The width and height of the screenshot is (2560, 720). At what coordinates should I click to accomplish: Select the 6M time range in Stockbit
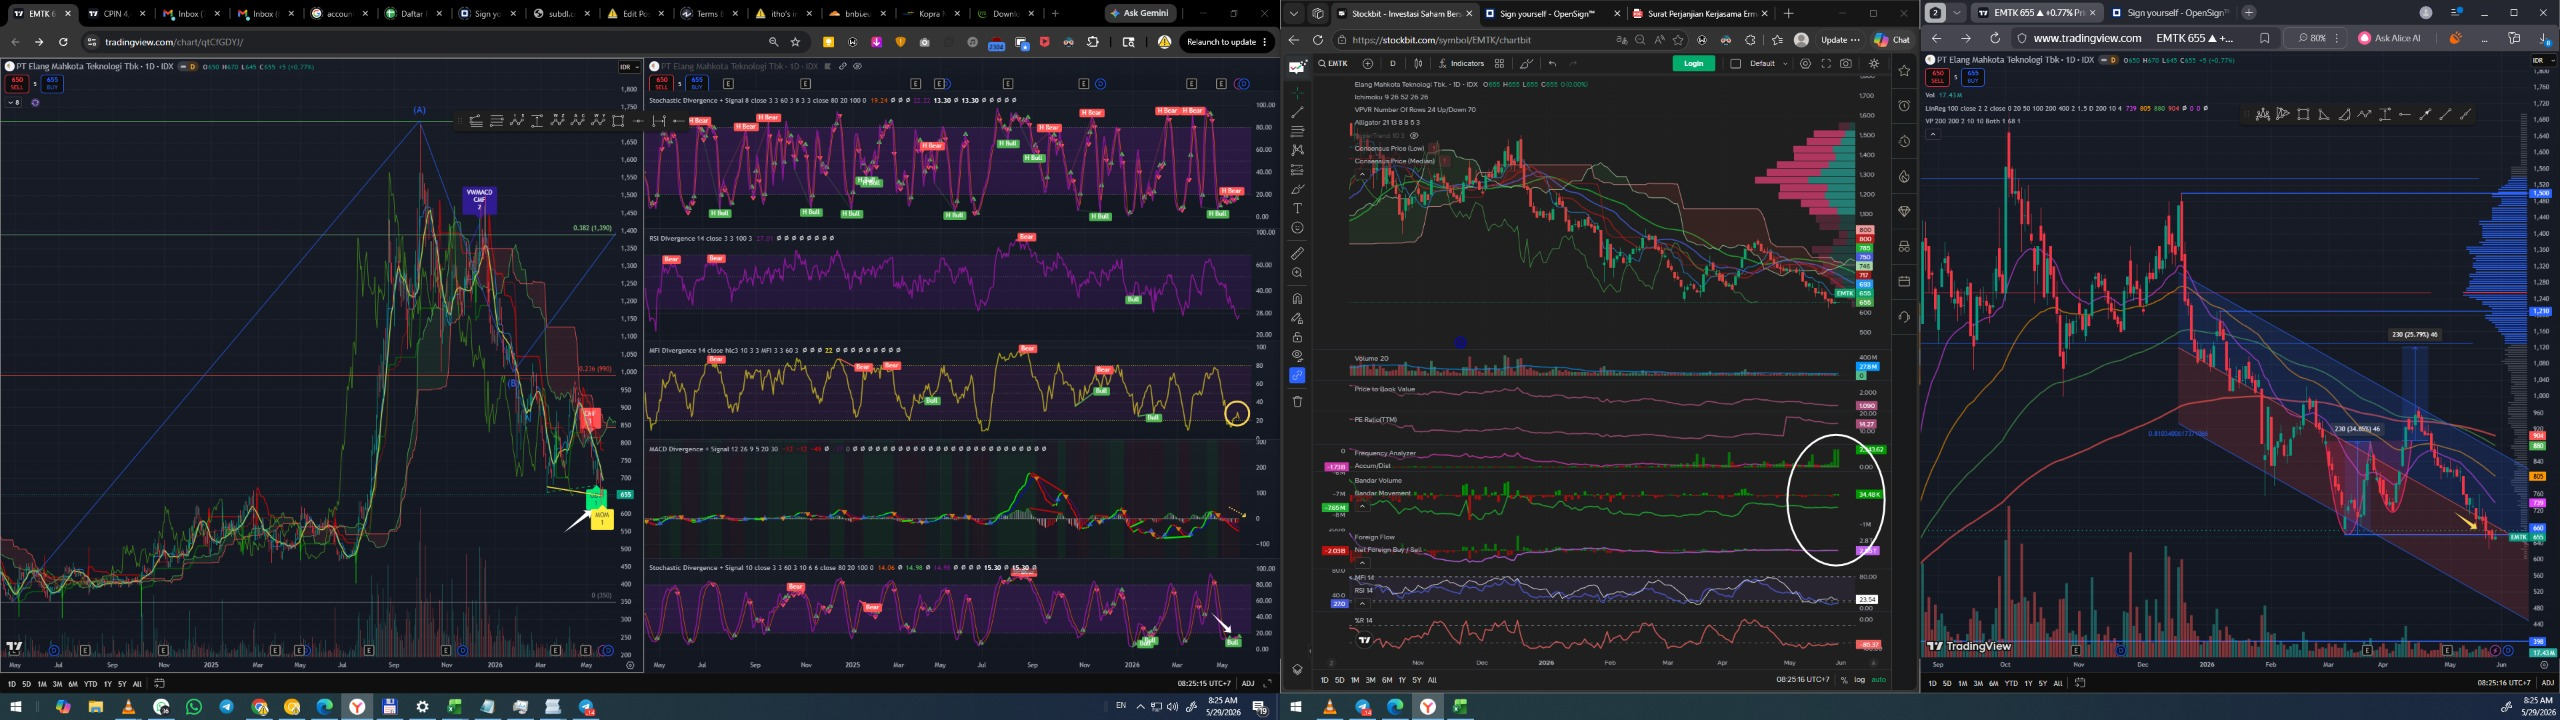pos(1387,679)
